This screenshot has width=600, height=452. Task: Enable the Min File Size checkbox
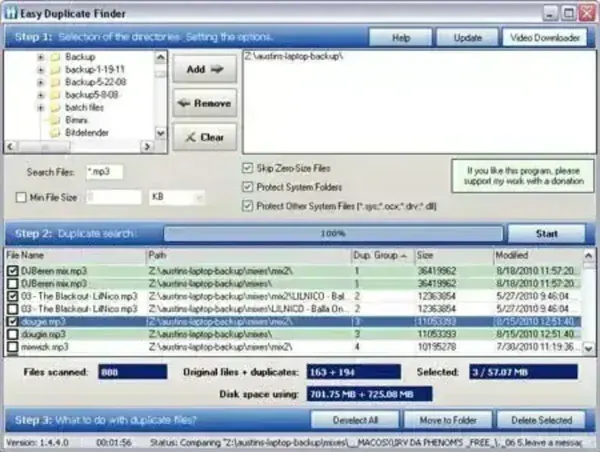[21, 197]
